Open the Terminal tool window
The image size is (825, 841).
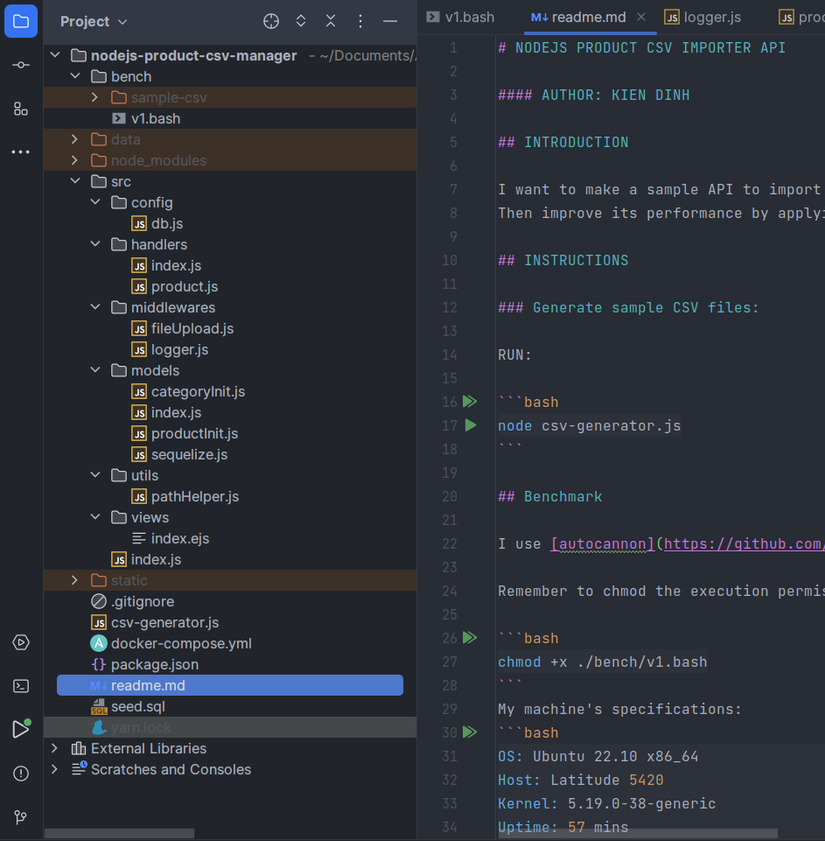point(20,686)
